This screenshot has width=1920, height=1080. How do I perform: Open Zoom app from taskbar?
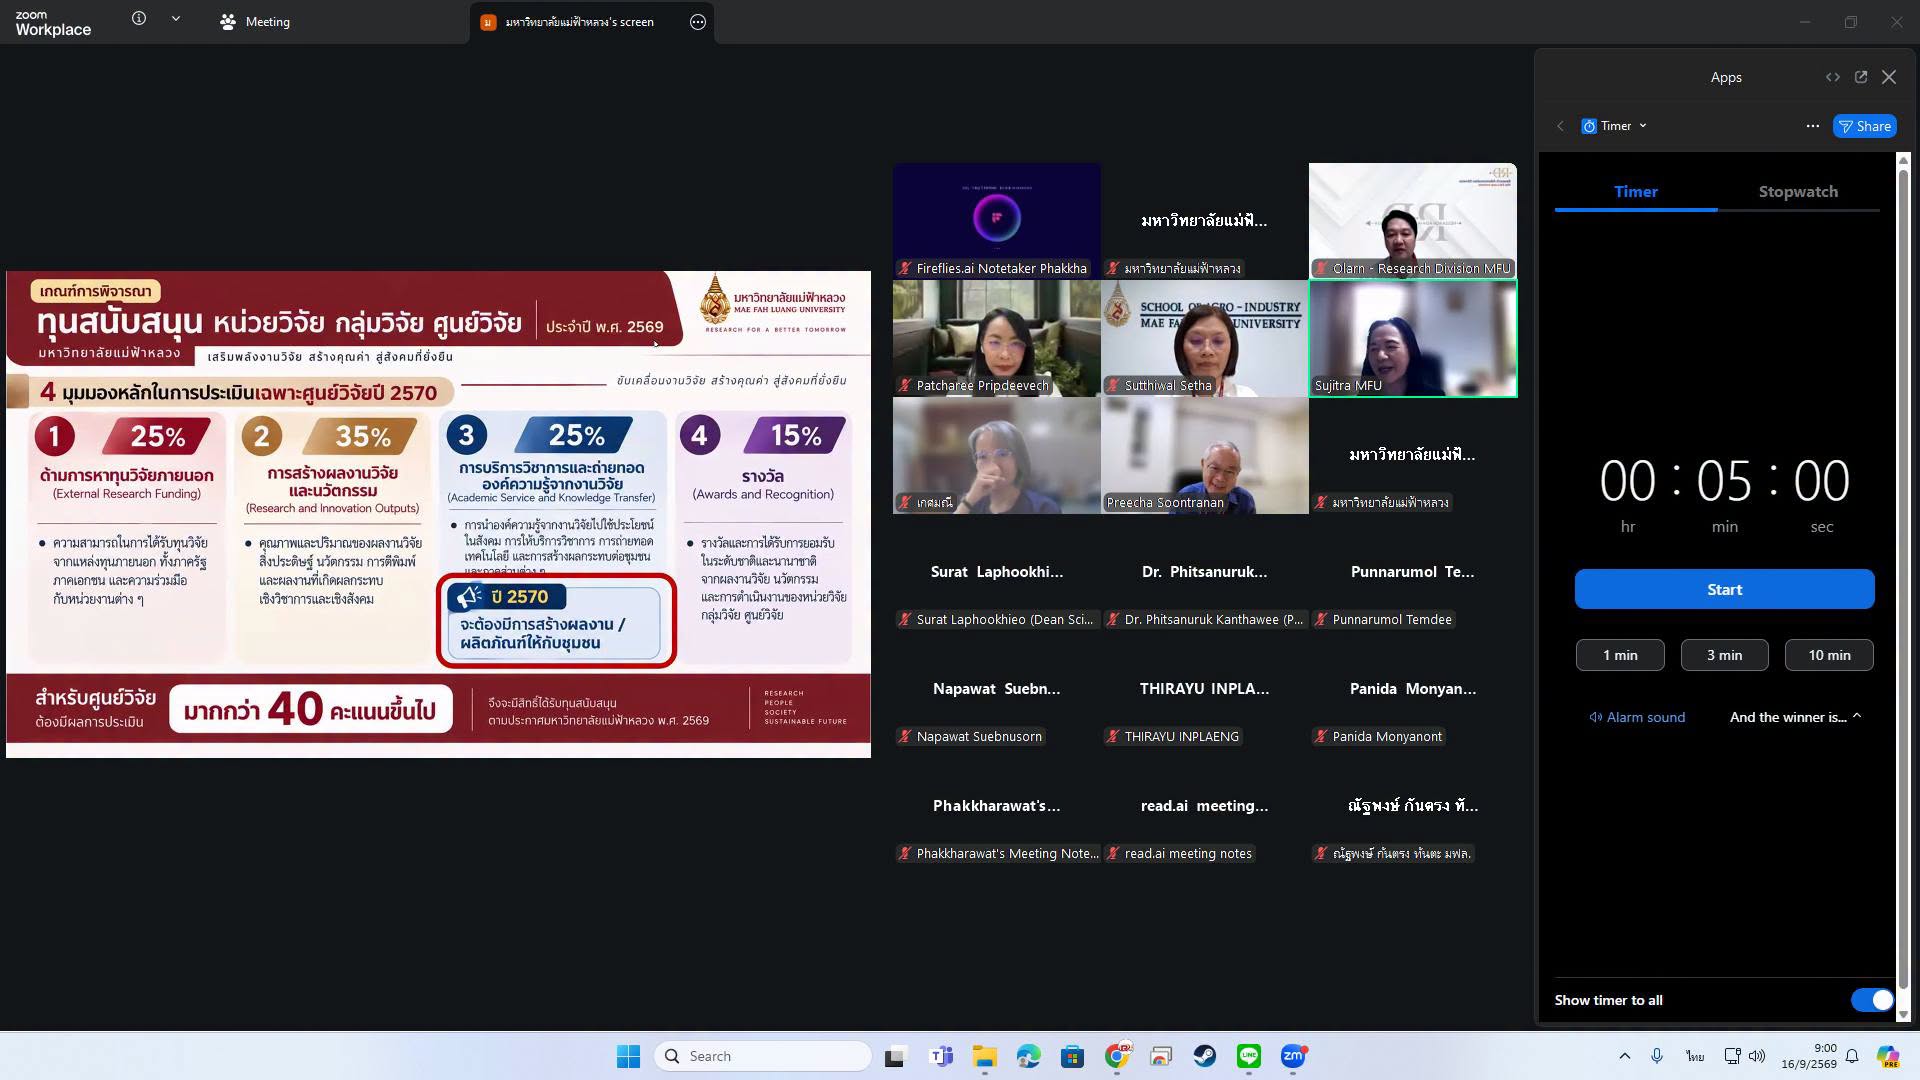click(1293, 1056)
